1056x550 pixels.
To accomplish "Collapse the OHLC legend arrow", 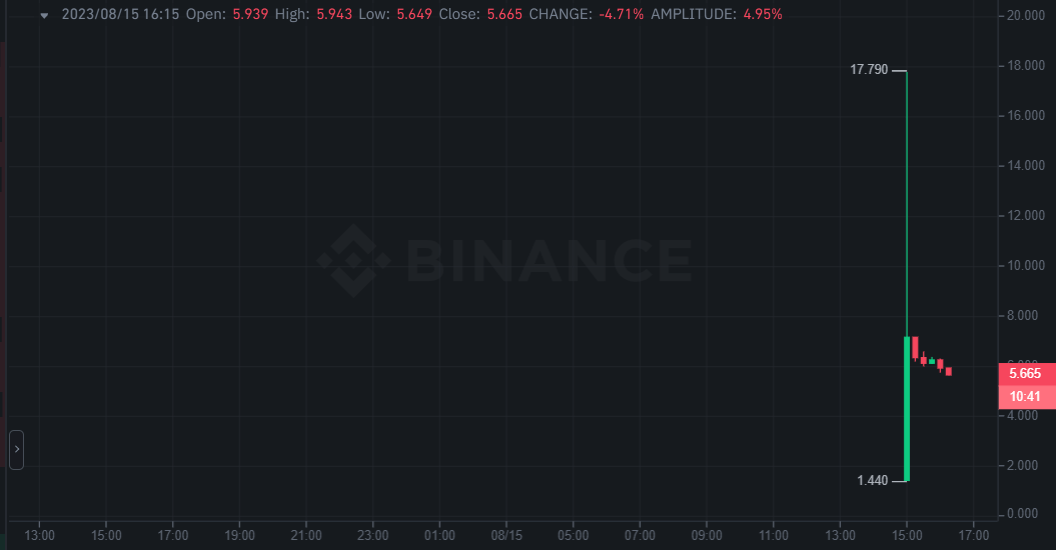I will [x=44, y=15].
